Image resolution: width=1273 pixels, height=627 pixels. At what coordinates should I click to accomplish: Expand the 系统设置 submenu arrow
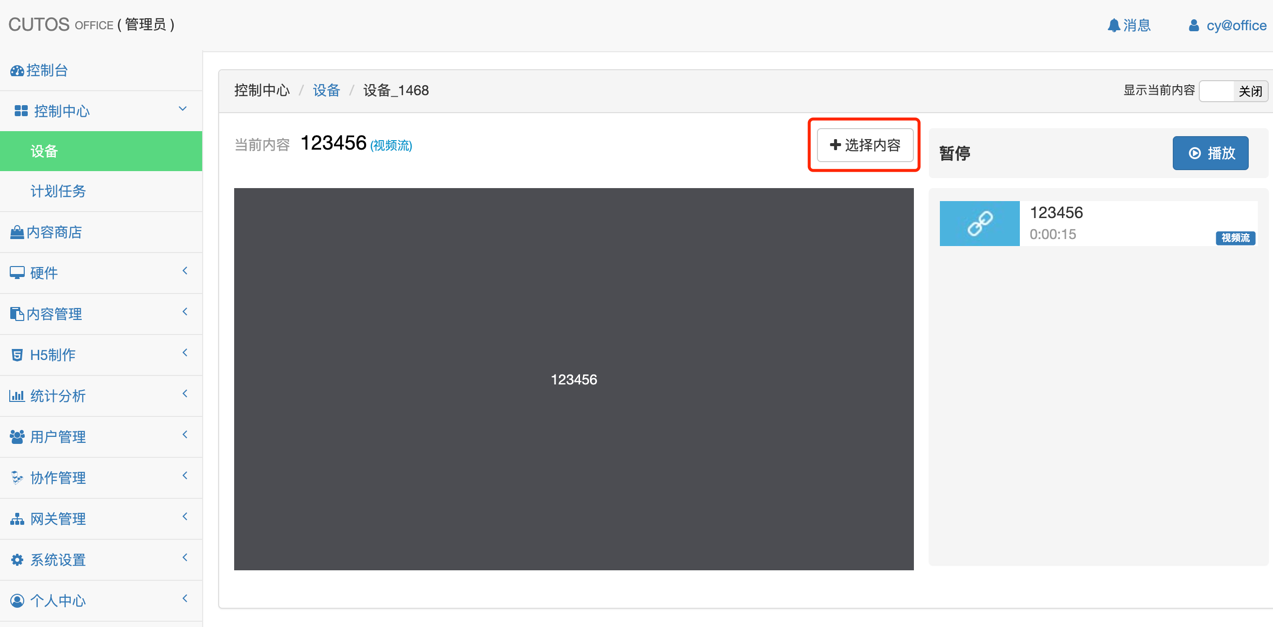pos(185,558)
